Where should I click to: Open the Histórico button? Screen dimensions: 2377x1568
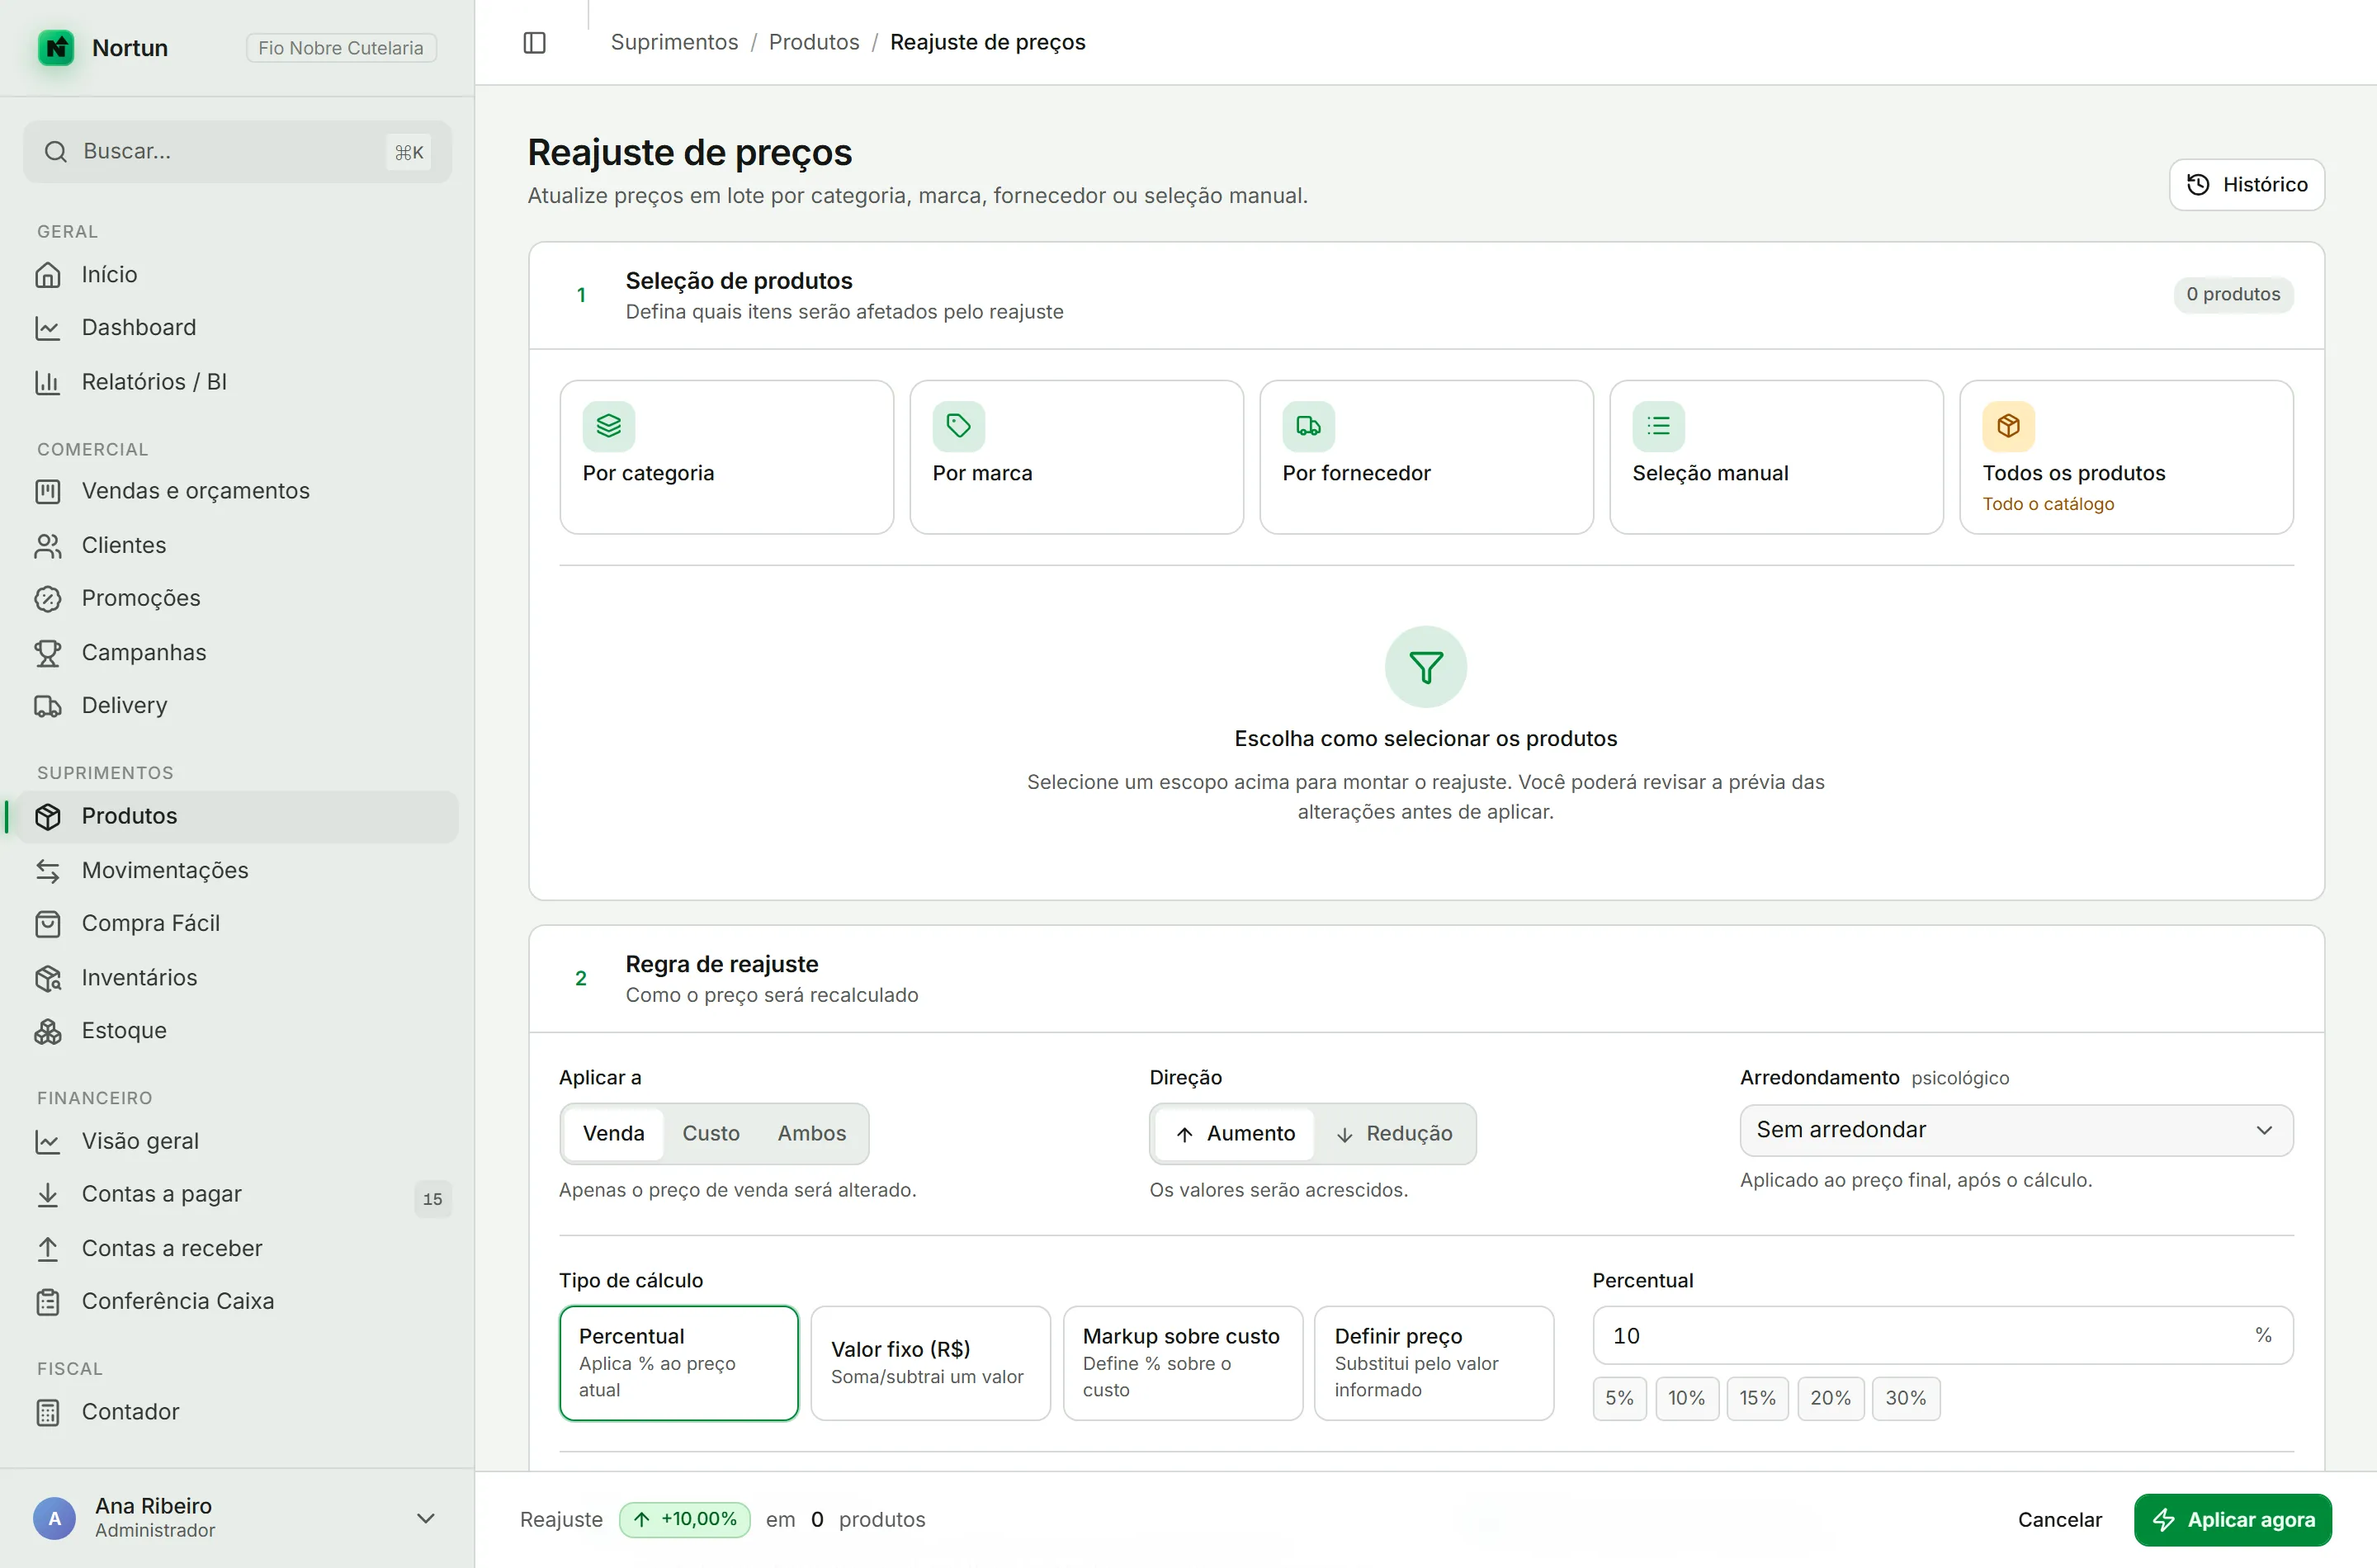2247,184
